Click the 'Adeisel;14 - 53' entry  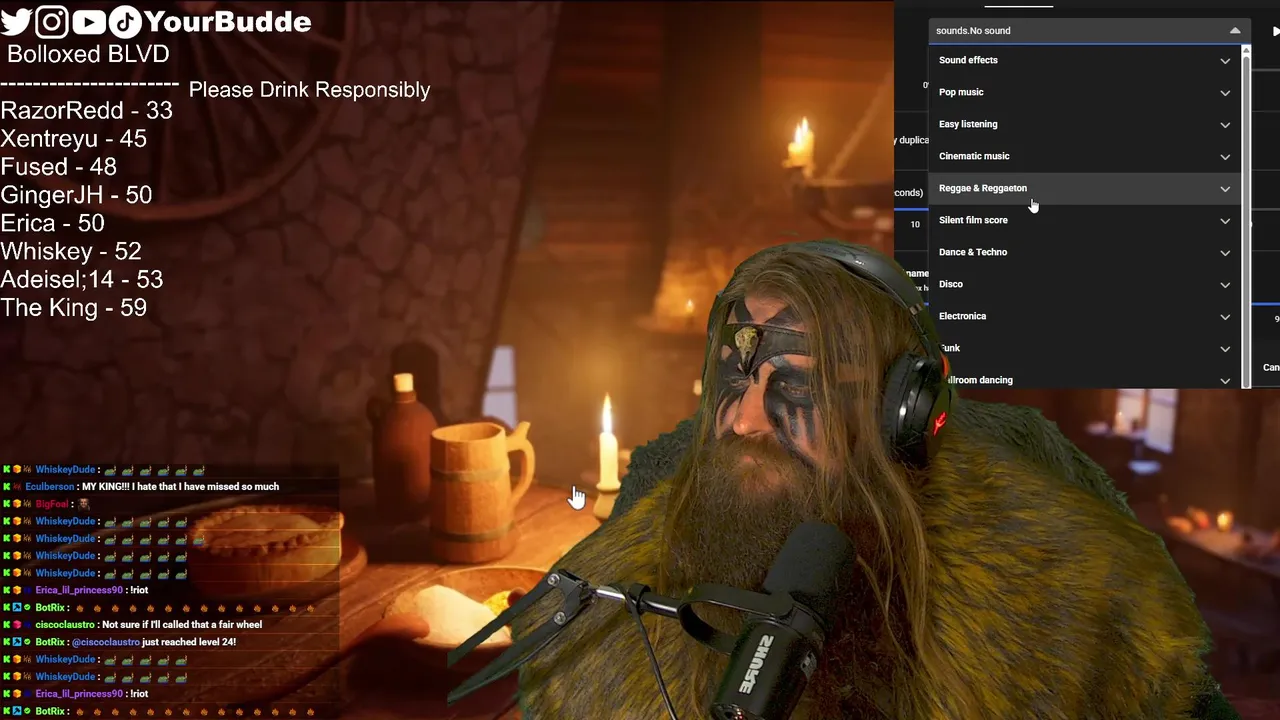82,279
